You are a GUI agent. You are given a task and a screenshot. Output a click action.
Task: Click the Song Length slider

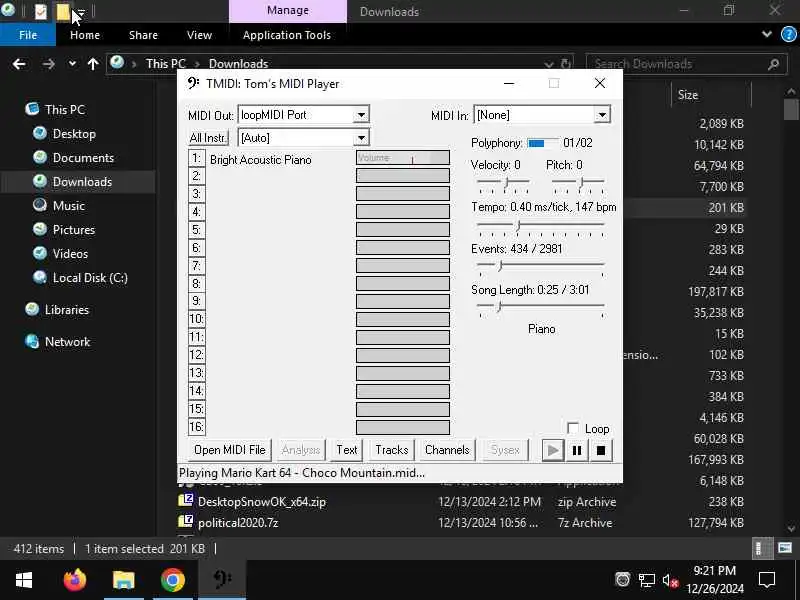pyautogui.click(x=541, y=308)
